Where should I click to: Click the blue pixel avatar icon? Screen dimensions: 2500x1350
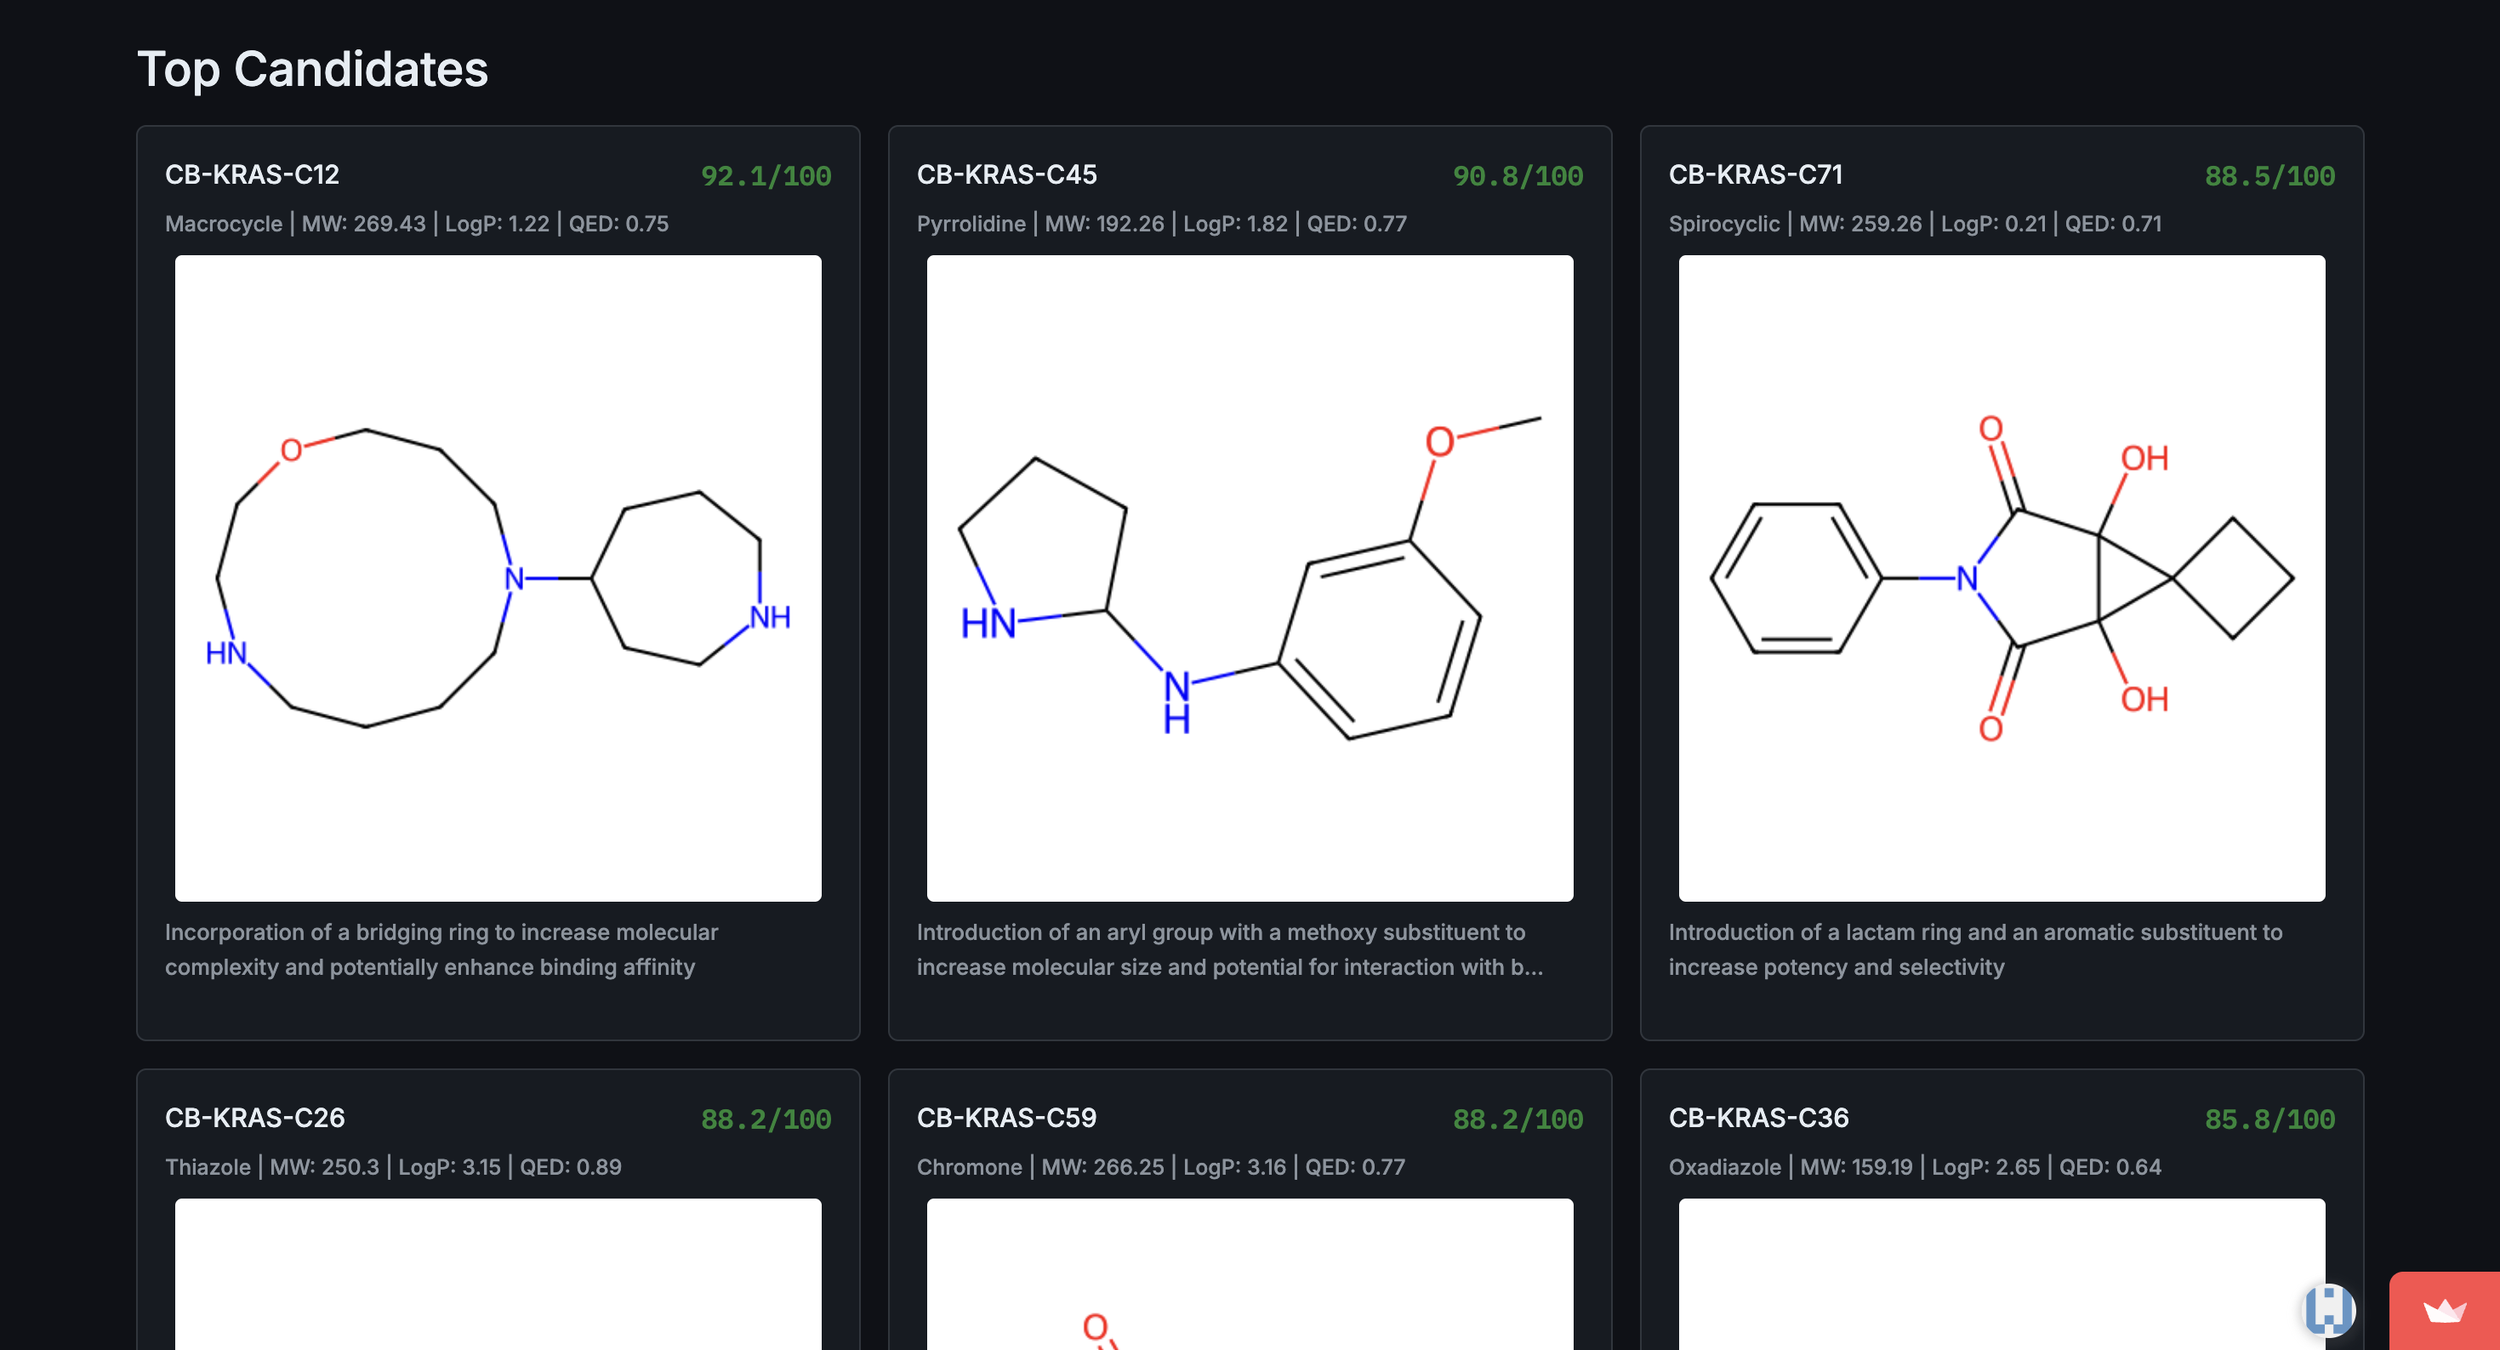pyautogui.click(x=2329, y=1310)
